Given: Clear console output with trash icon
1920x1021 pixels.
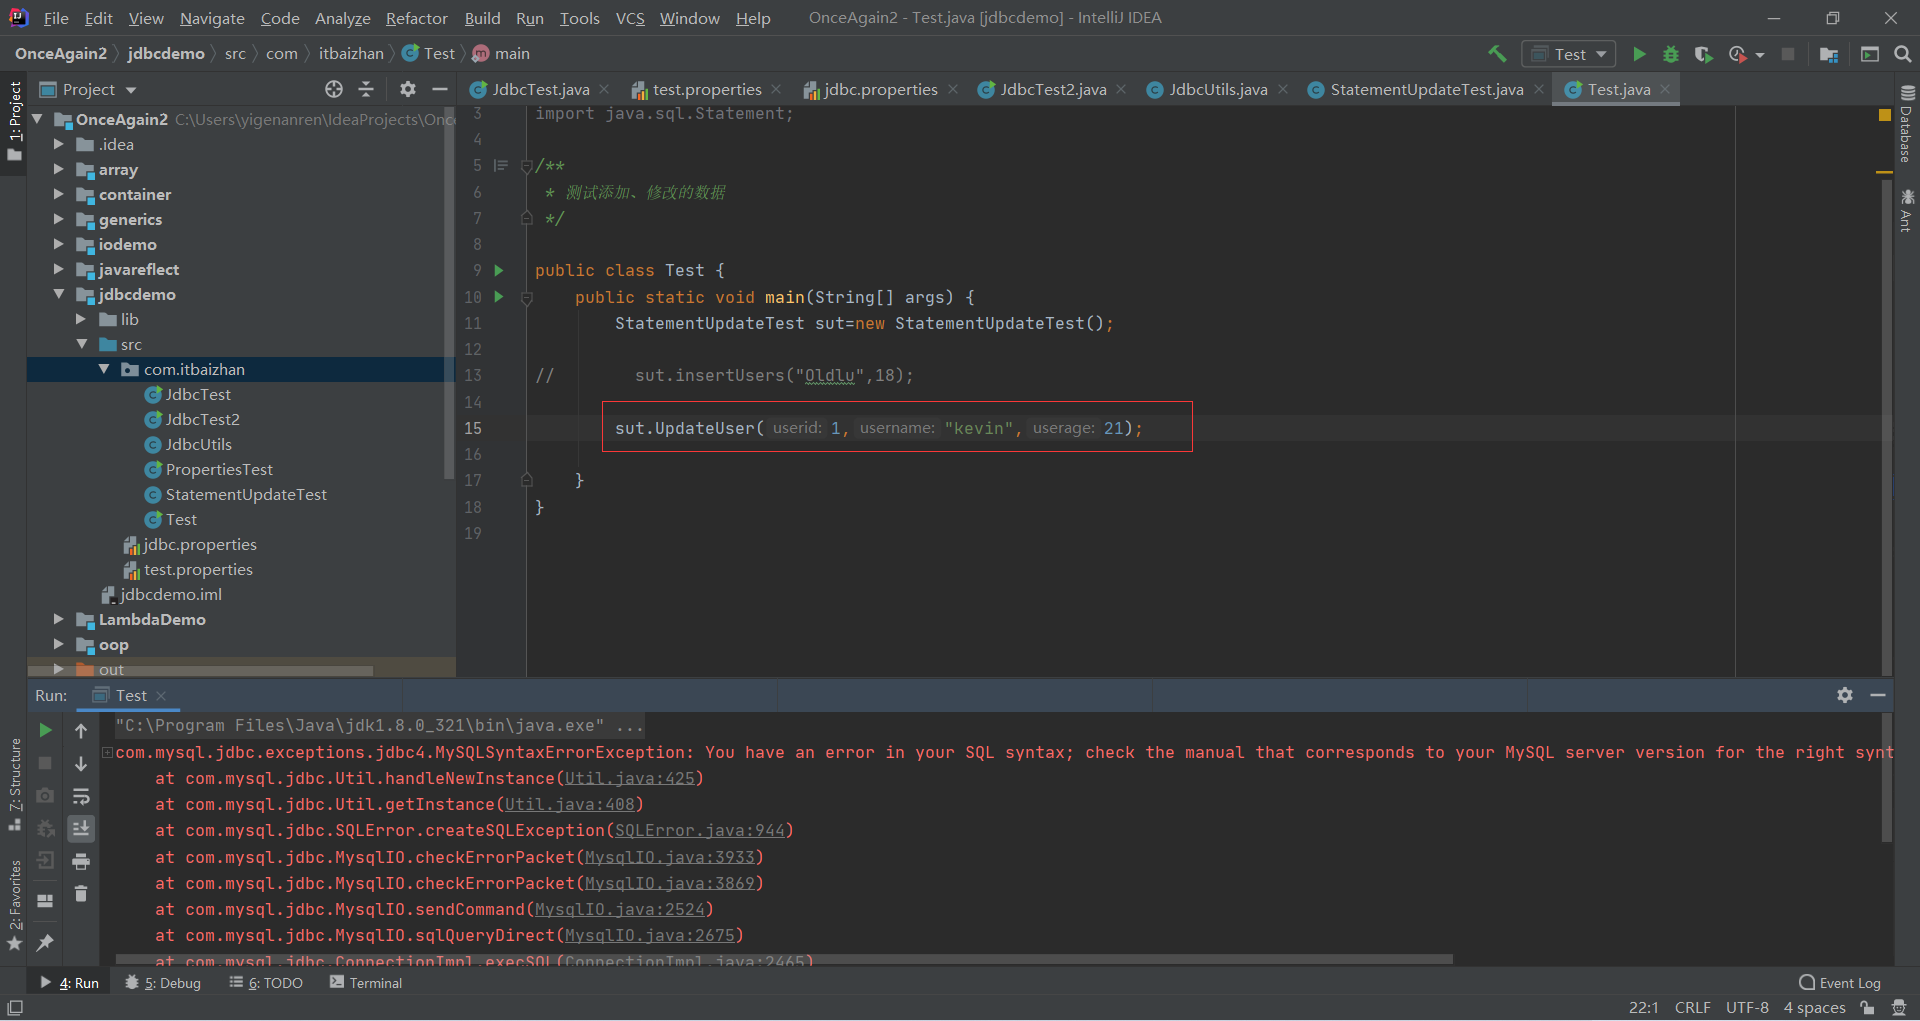Looking at the screenshot, I should [81, 894].
